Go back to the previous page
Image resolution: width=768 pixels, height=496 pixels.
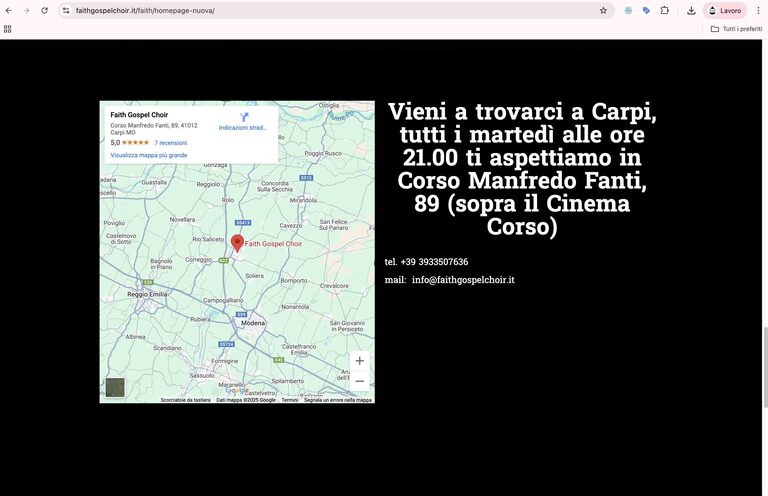point(9,10)
